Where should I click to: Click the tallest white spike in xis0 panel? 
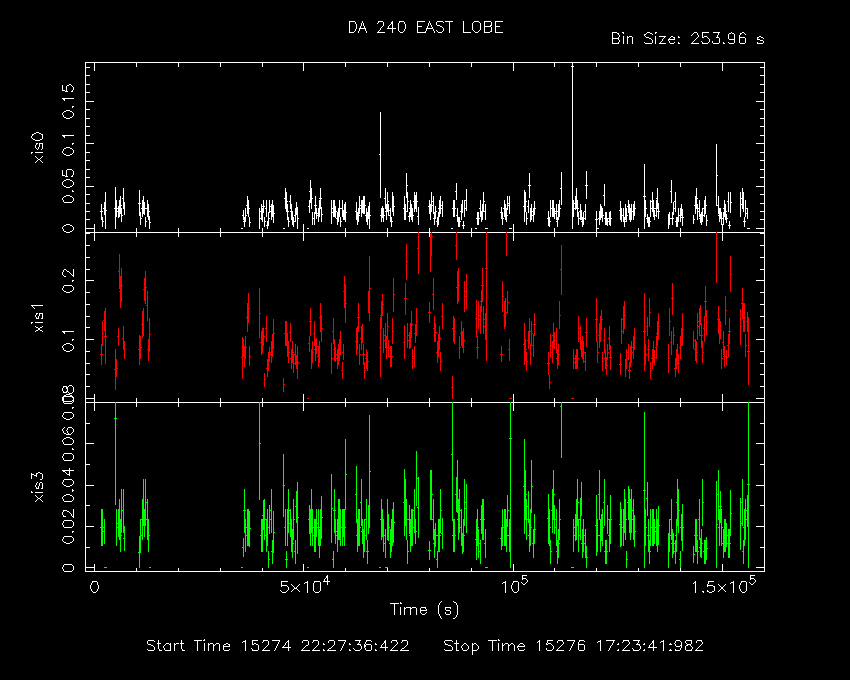click(572, 146)
